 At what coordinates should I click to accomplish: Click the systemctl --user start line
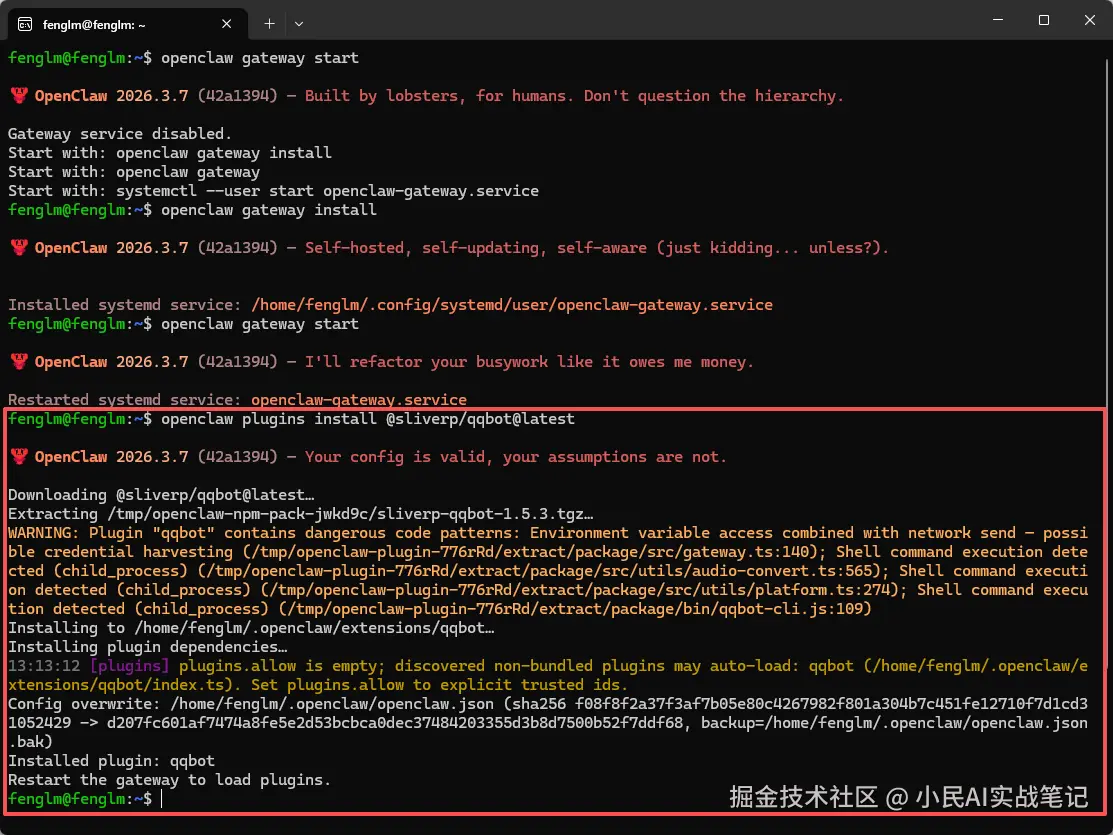click(273, 191)
